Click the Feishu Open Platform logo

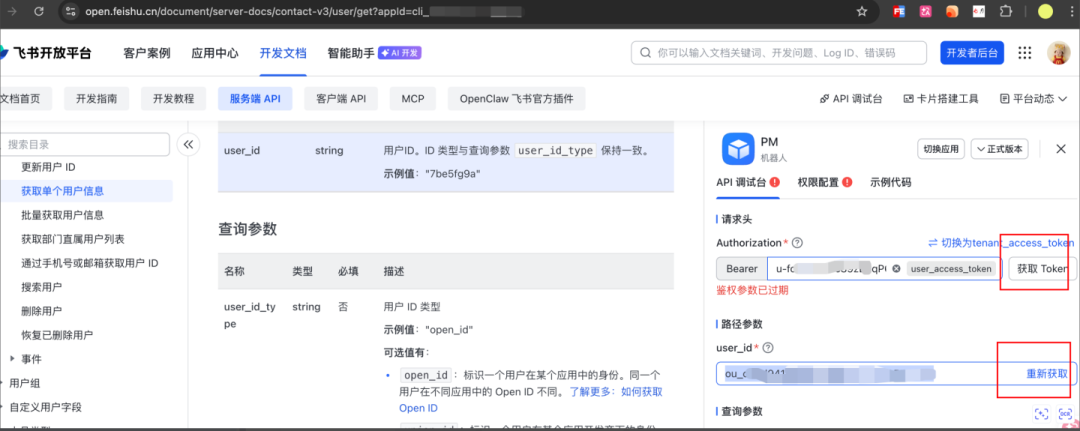click(45, 53)
